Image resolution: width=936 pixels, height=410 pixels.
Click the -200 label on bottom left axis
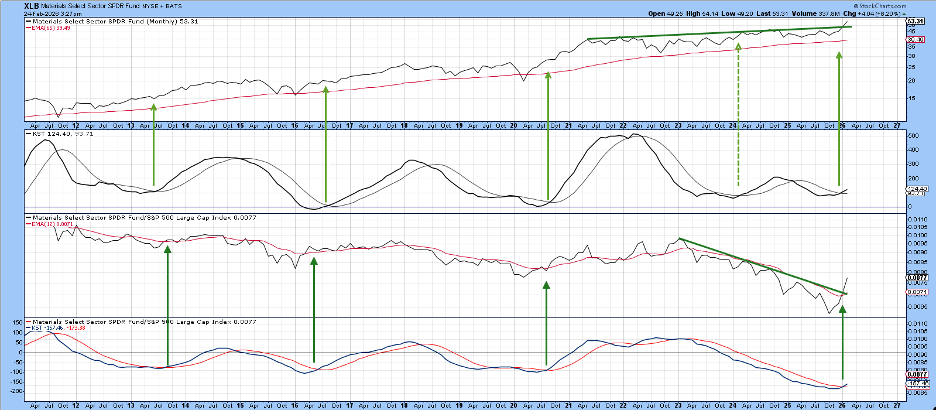(x=16, y=391)
